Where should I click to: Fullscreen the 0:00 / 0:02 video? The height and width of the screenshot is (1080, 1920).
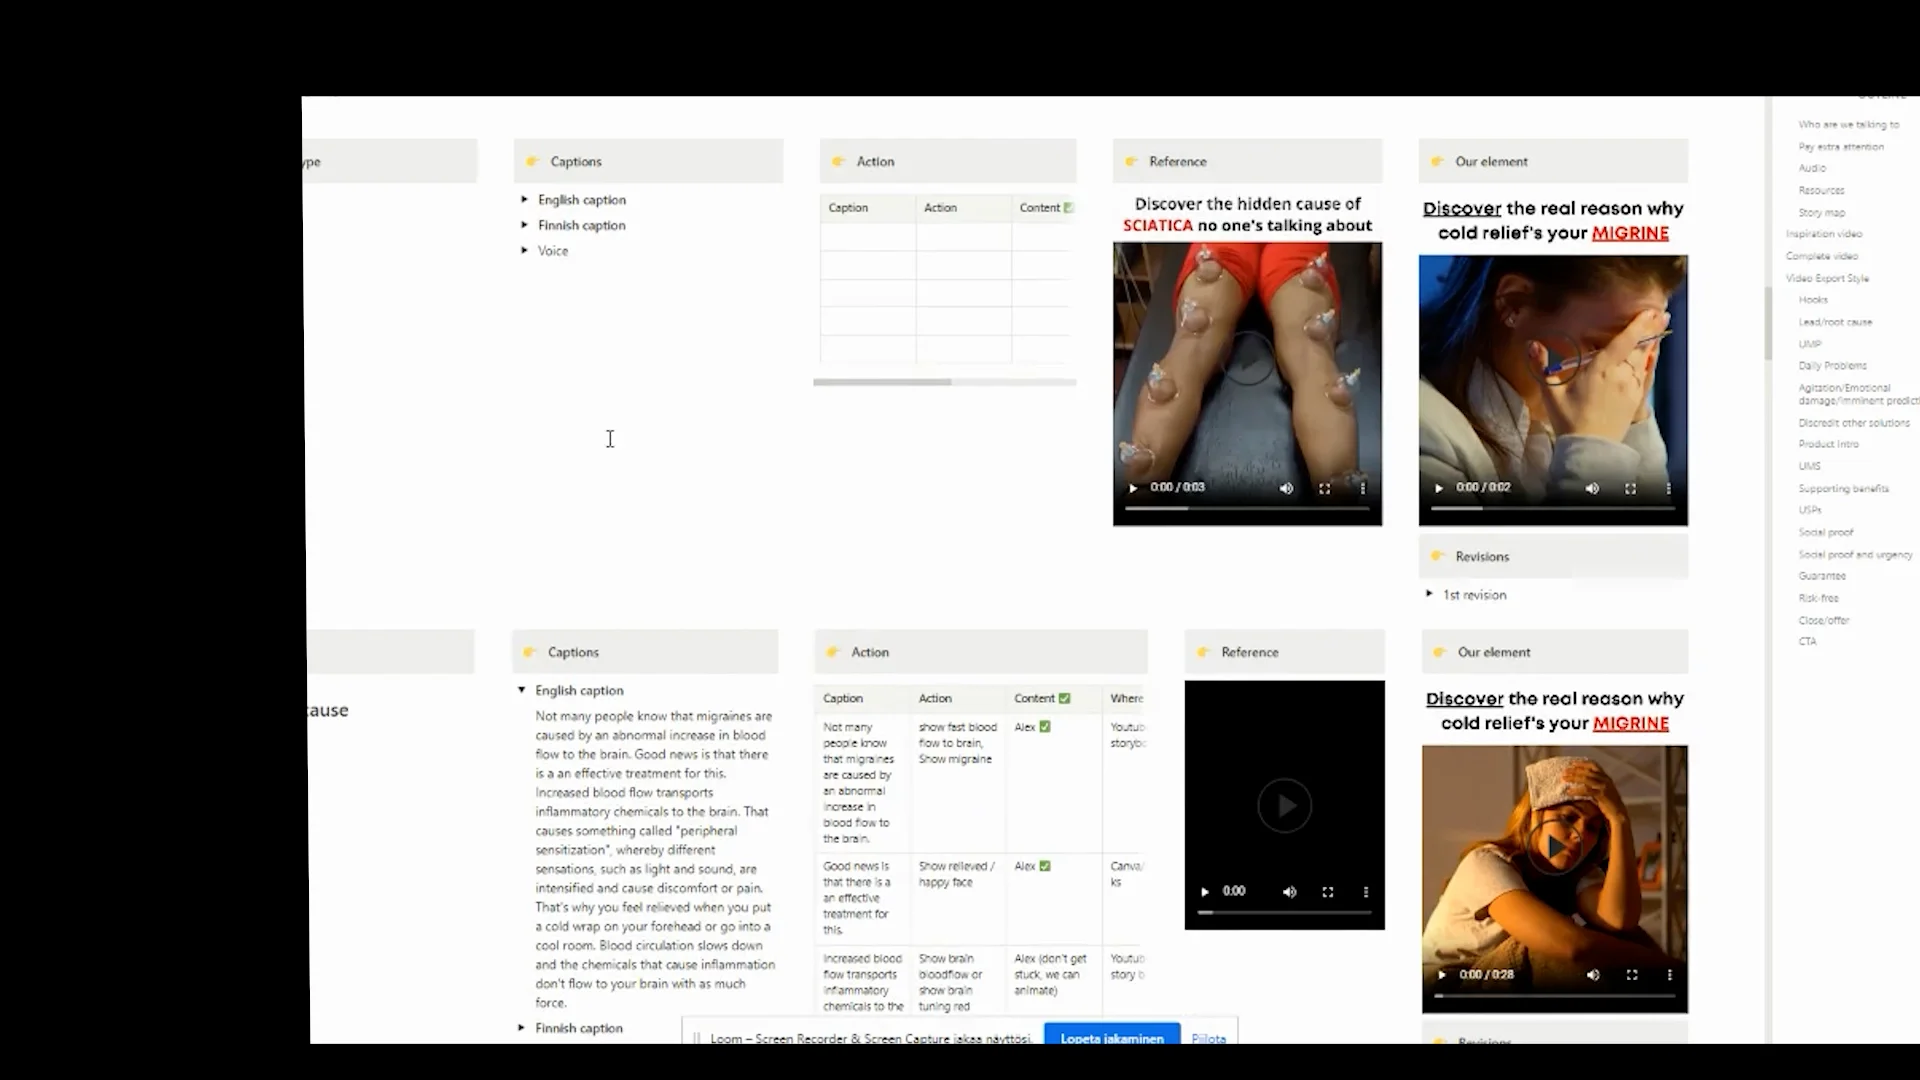pyautogui.click(x=1630, y=488)
